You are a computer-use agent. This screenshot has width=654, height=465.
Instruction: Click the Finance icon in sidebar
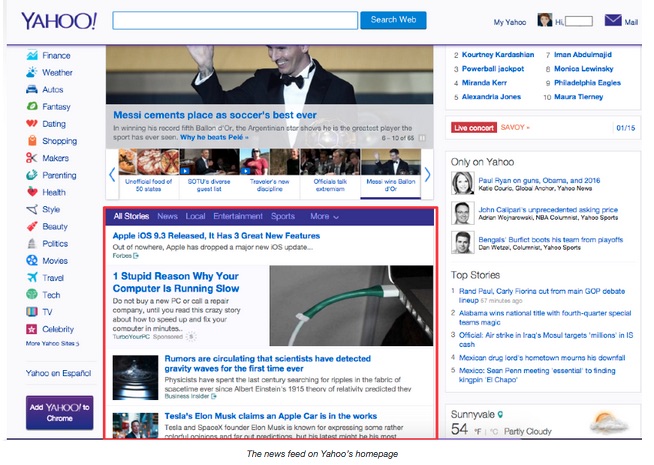click(x=33, y=56)
